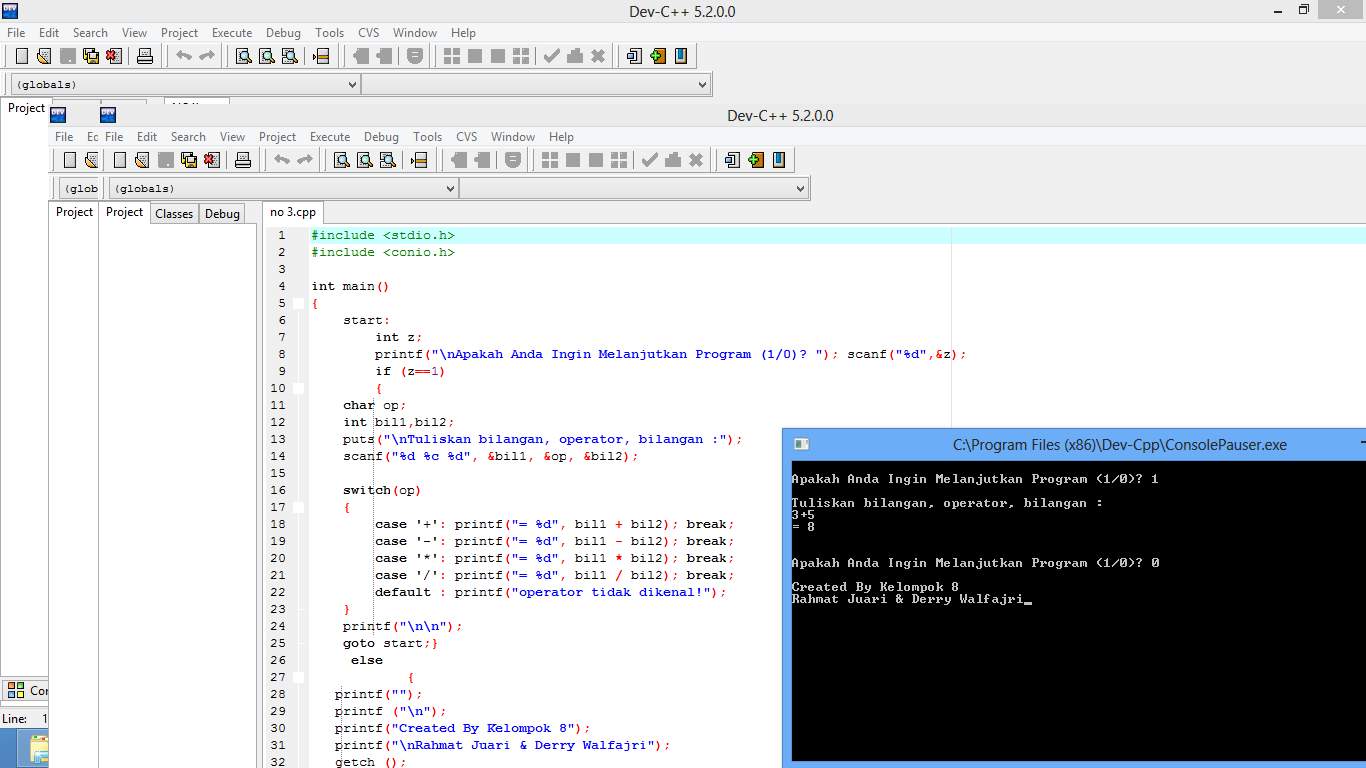Image resolution: width=1366 pixels, height=768 pixels.
Task: Click Open file icon in the outer Dev-C++ toolbar
Action: (x=44, y=56)
